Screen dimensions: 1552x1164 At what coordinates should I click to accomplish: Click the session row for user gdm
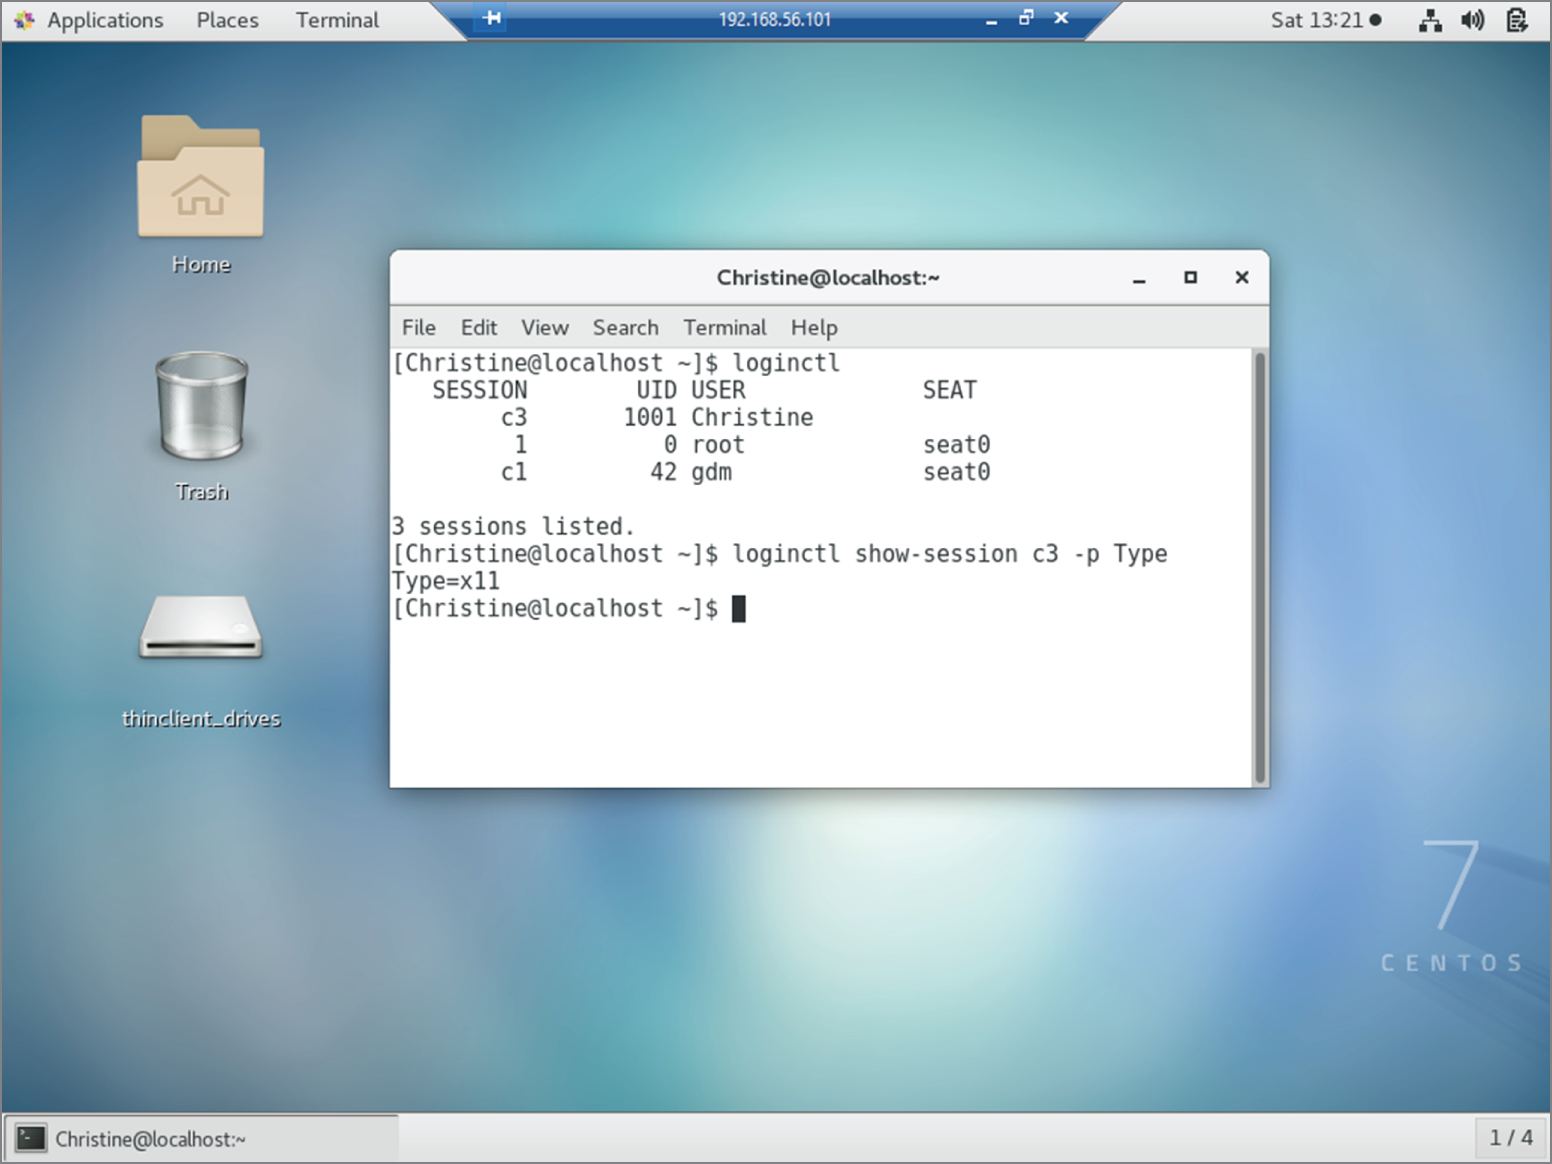(x=745, y=472)
